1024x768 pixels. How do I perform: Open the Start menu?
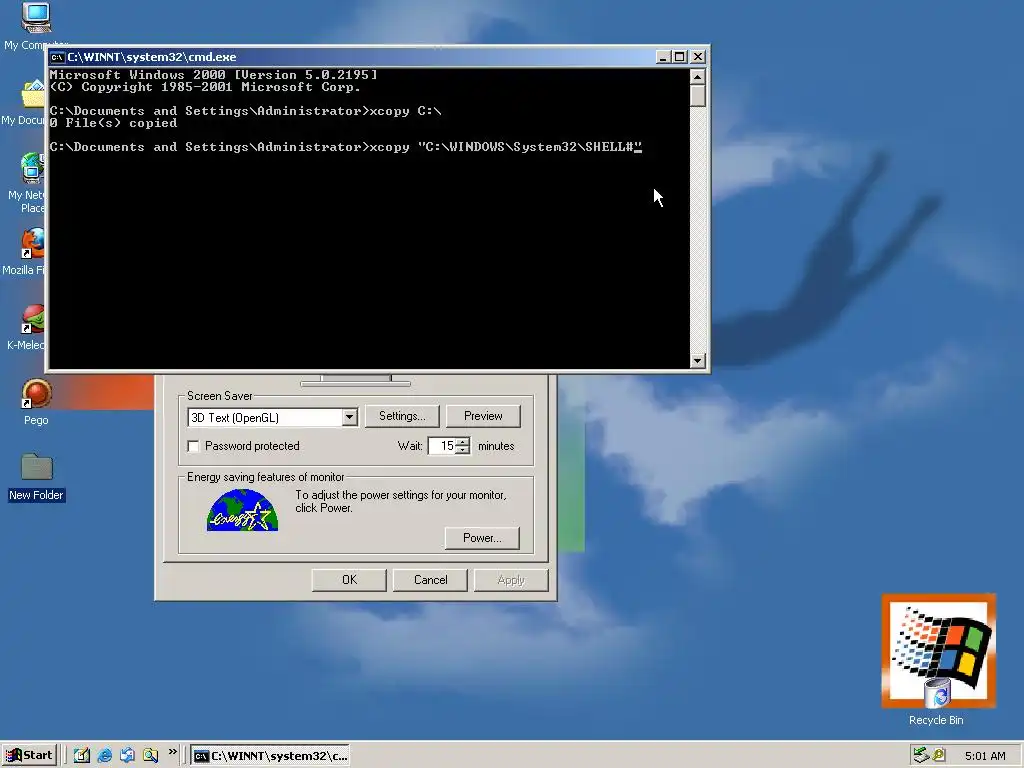(x=29, y=755)
